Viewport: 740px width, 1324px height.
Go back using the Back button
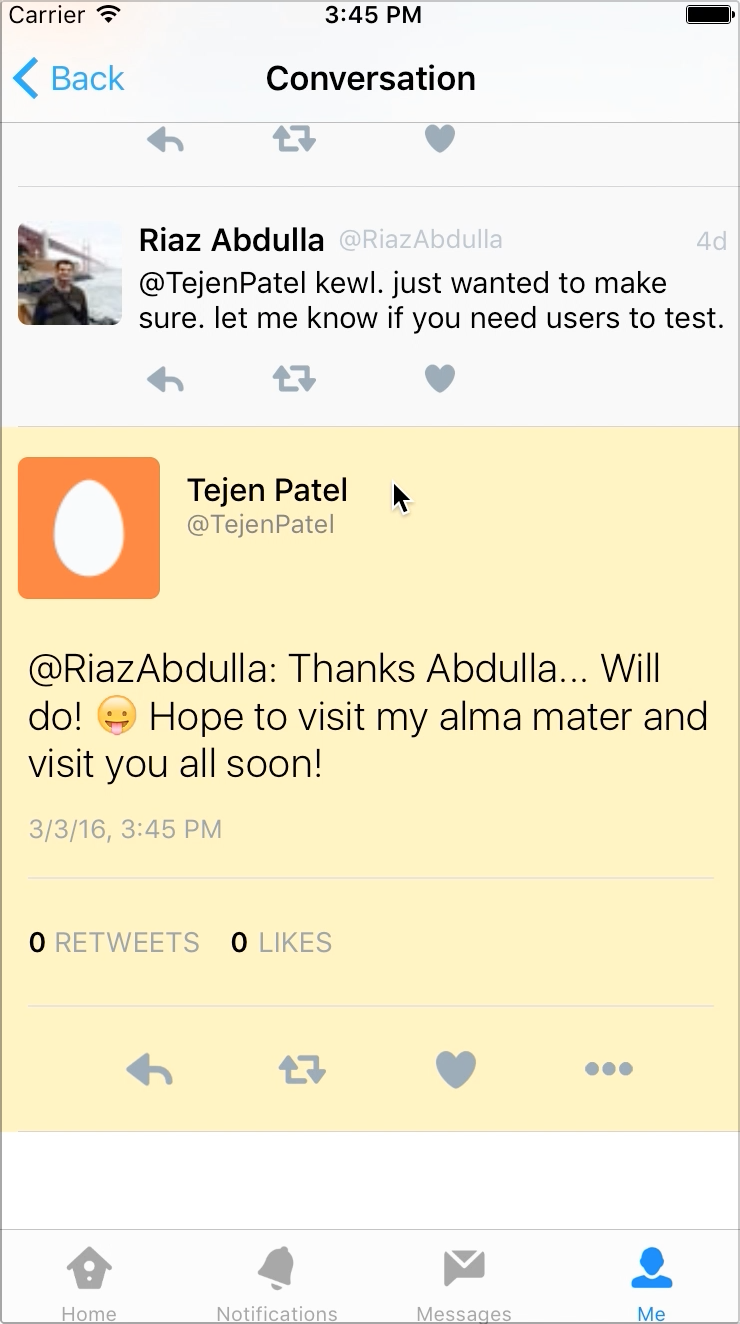(69, 78)
